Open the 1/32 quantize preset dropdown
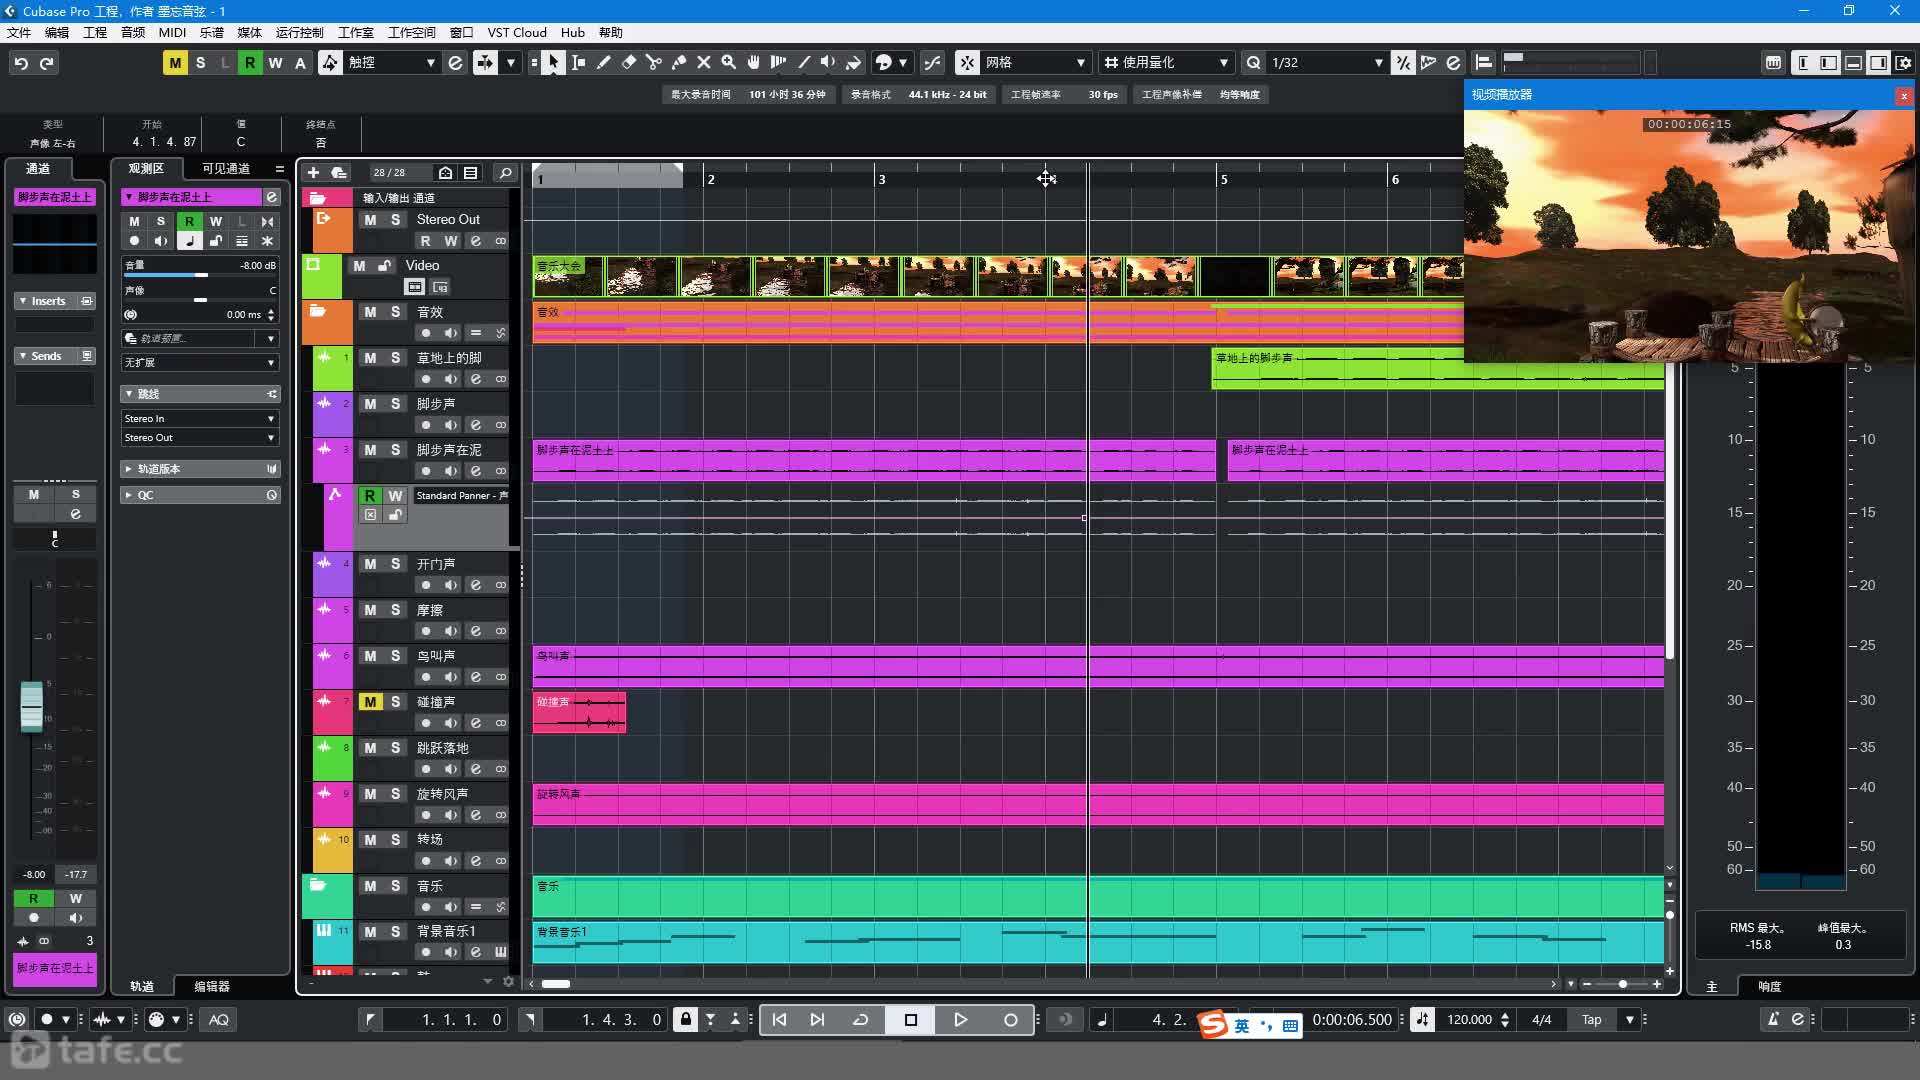The height and width of the screenshot is (1080, 1920). pyautogui.click(x=1327, y=62)
